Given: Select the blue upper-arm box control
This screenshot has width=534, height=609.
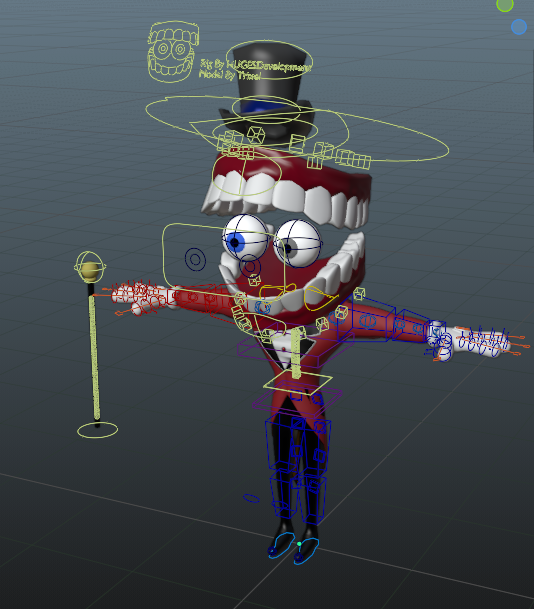Looking at the screenshot, I should coord(365,320).
